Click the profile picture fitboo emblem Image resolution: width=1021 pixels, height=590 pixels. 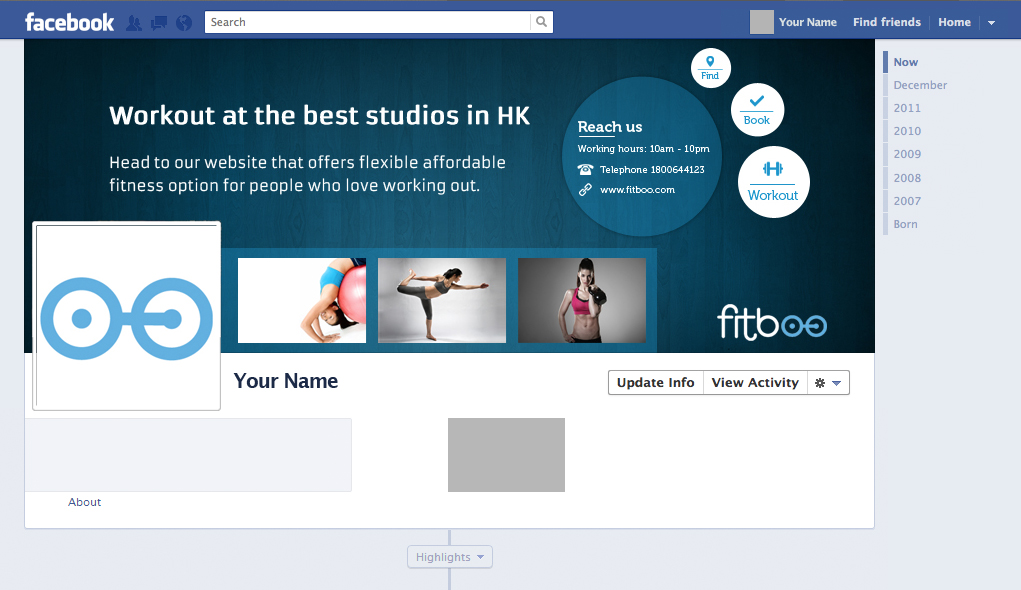(126, 316)
